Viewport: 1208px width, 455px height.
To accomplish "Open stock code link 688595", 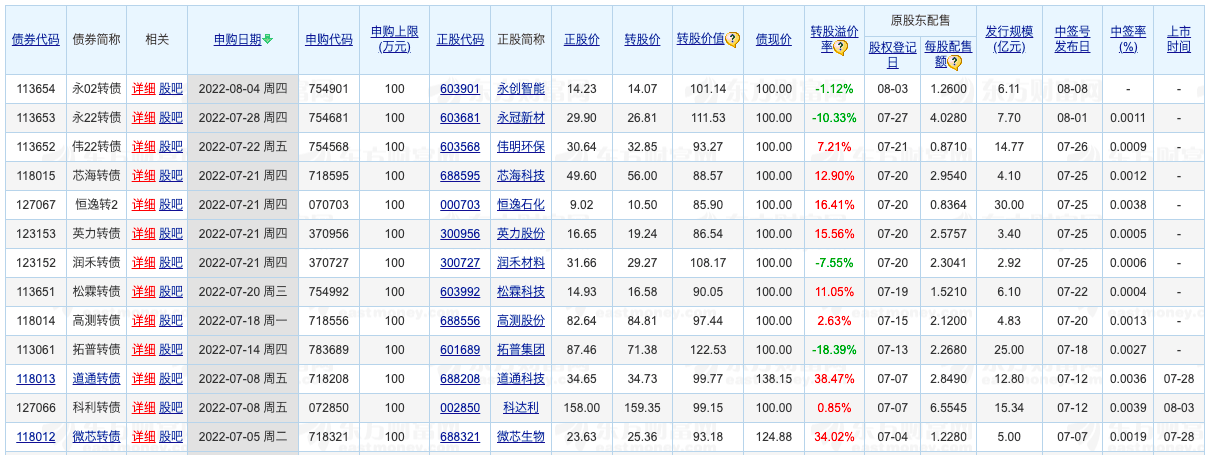I will 460,176.
